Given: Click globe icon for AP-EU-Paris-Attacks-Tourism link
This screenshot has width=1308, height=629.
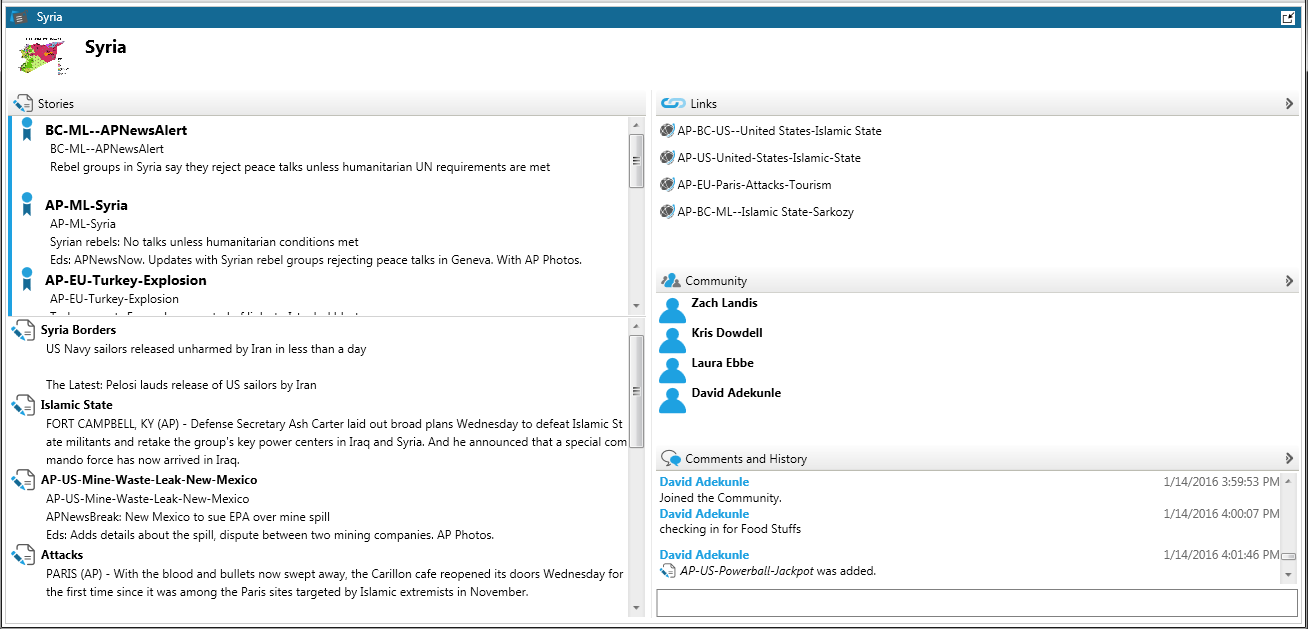Looking at the screenshot, I should point(667,185).
